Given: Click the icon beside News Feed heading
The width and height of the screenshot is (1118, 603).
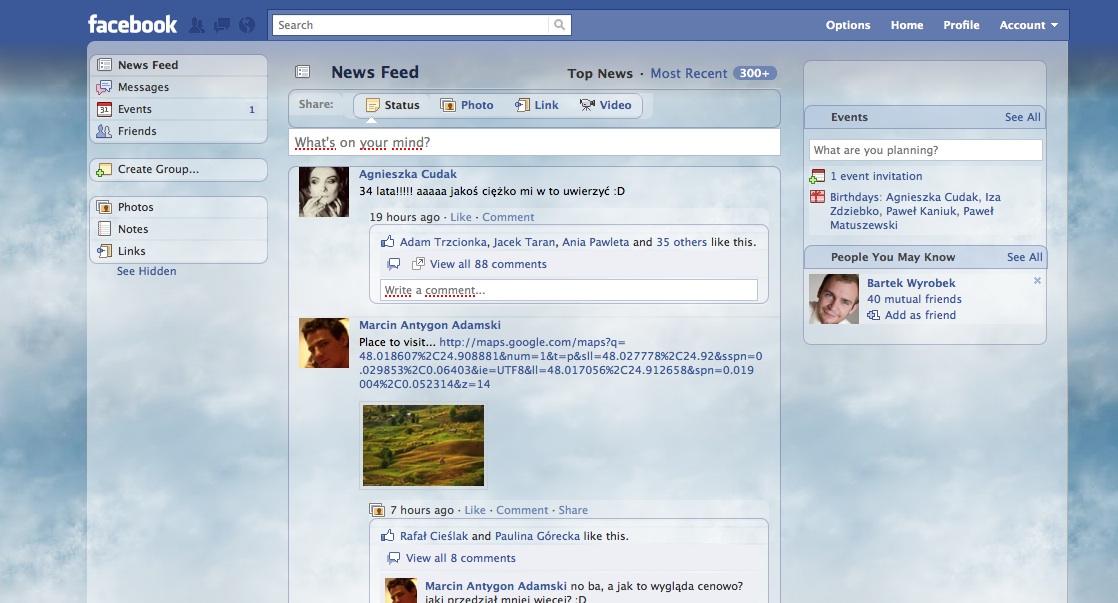Looking at the screenshot, I should pos(303,71).
